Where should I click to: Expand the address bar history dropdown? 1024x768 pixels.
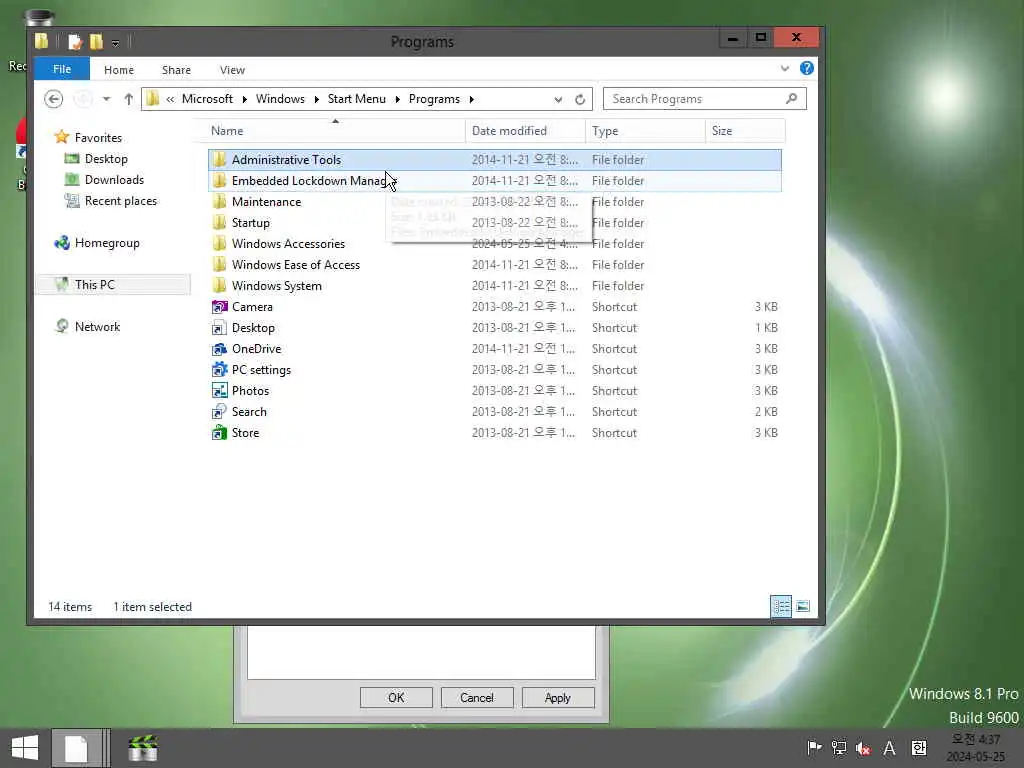coord(558,99)
